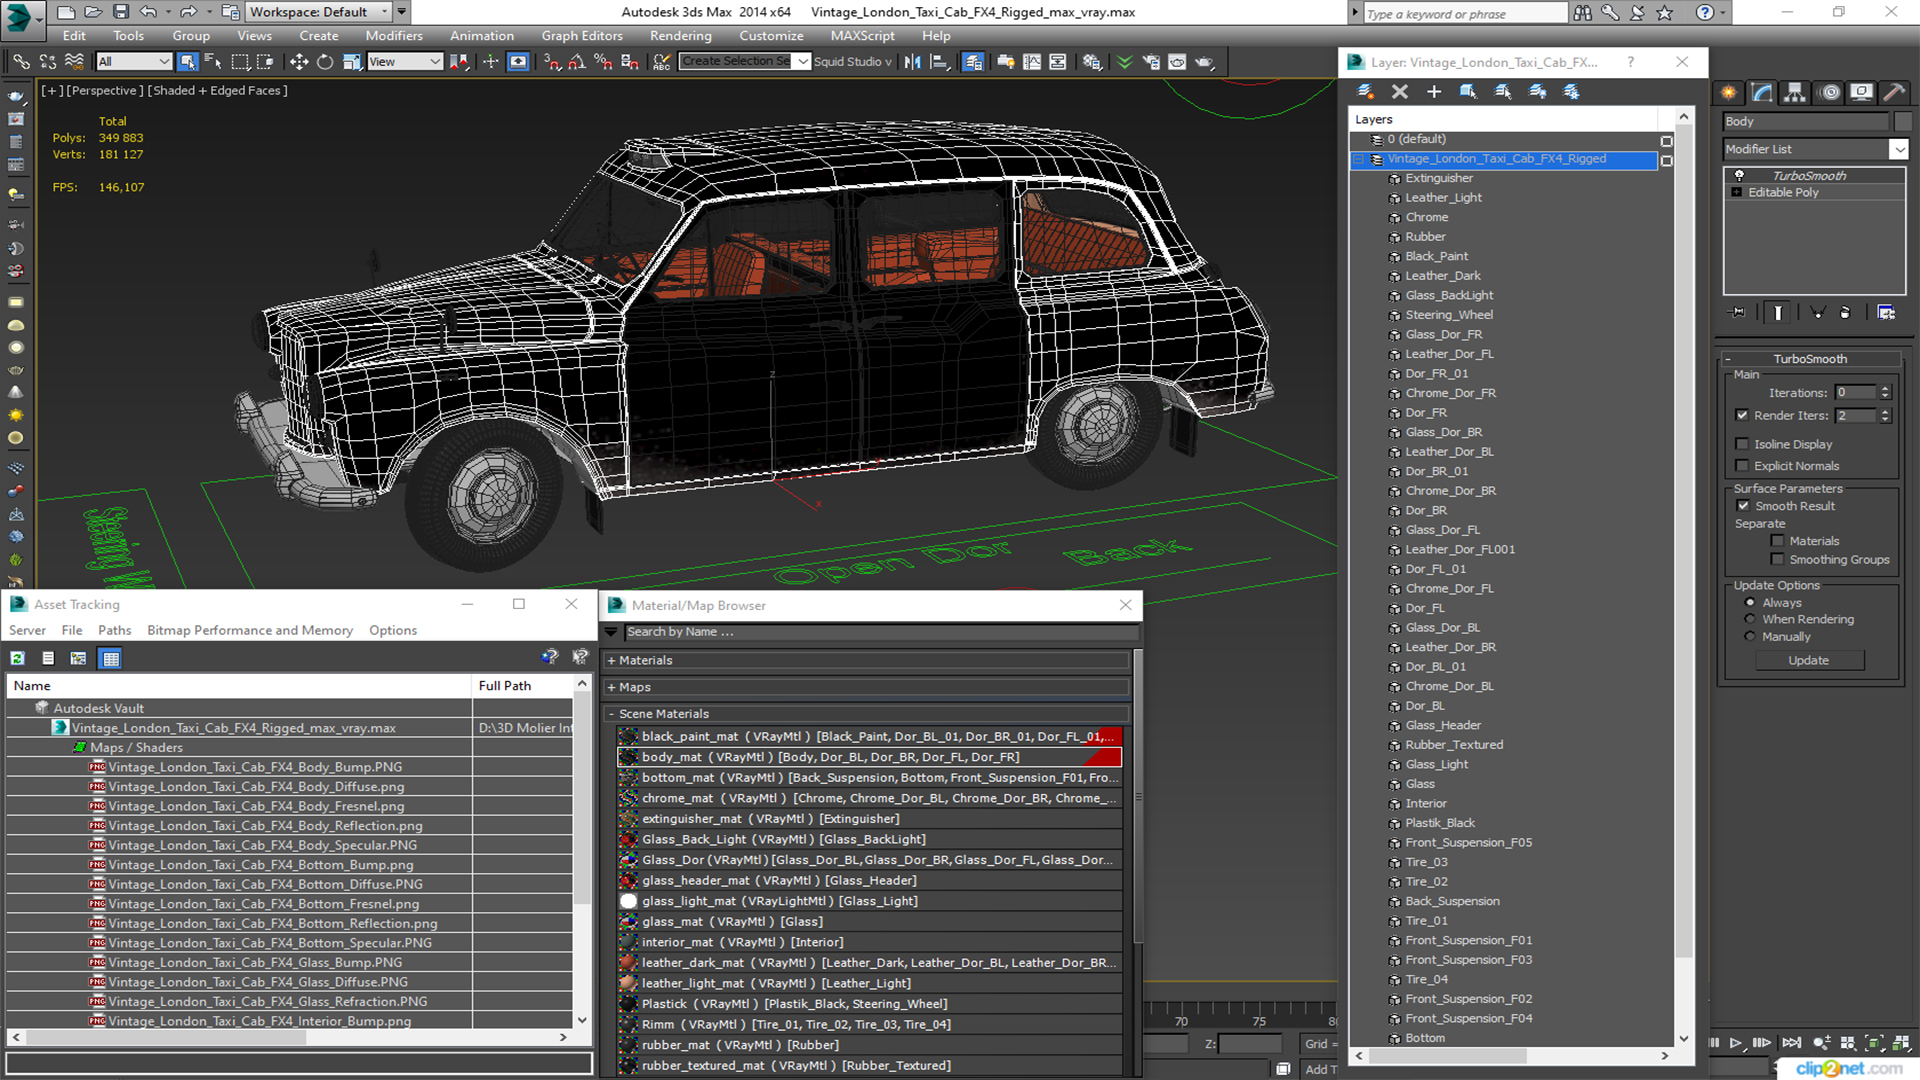Check the Smoothing Groups checkbox

point(1777,560)
